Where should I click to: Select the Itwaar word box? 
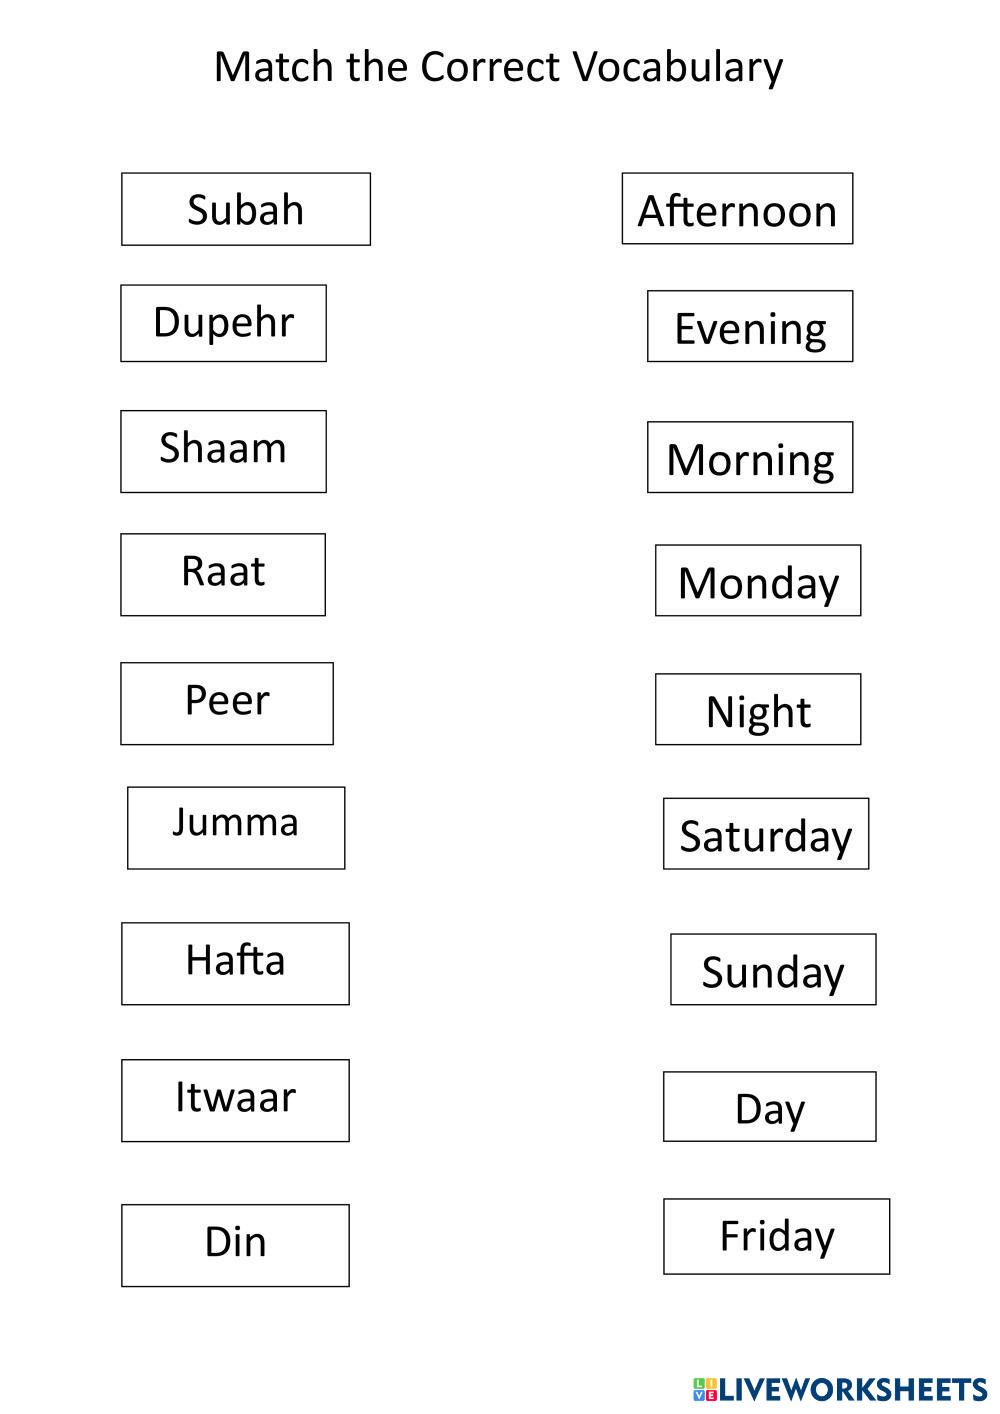coord(235,1100)
